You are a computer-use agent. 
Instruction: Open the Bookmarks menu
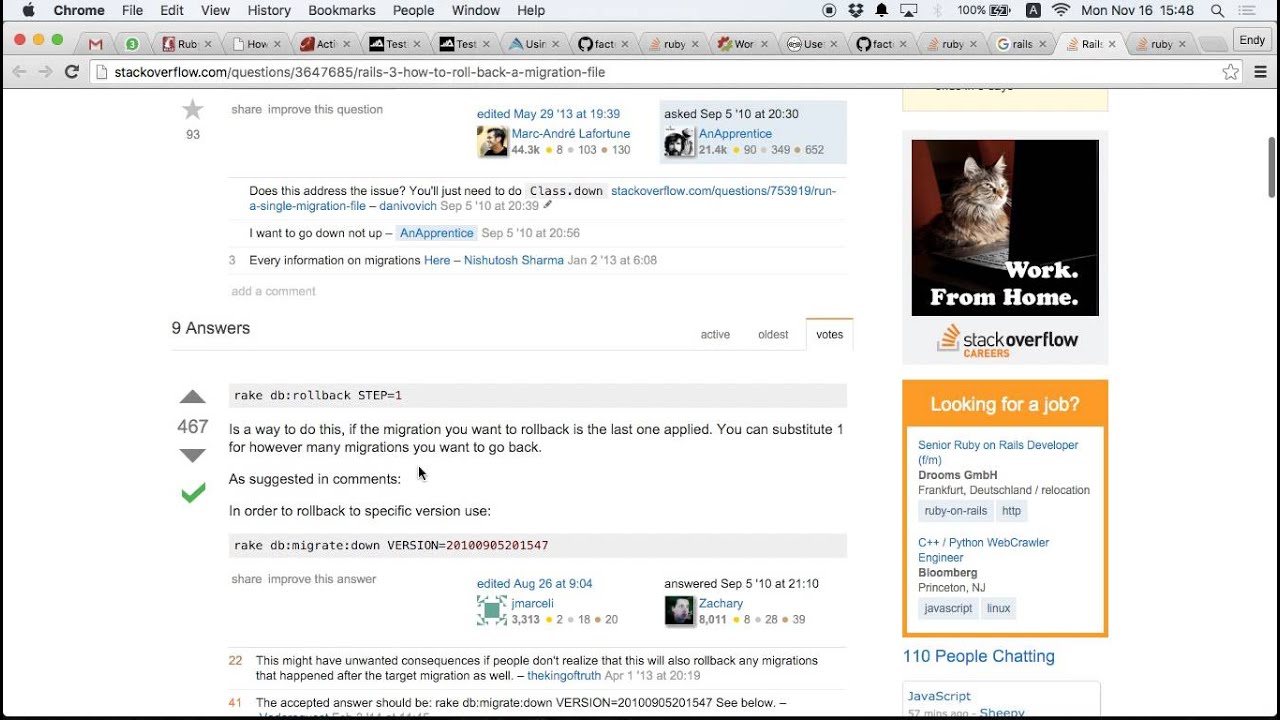click(x=342, y=10)
